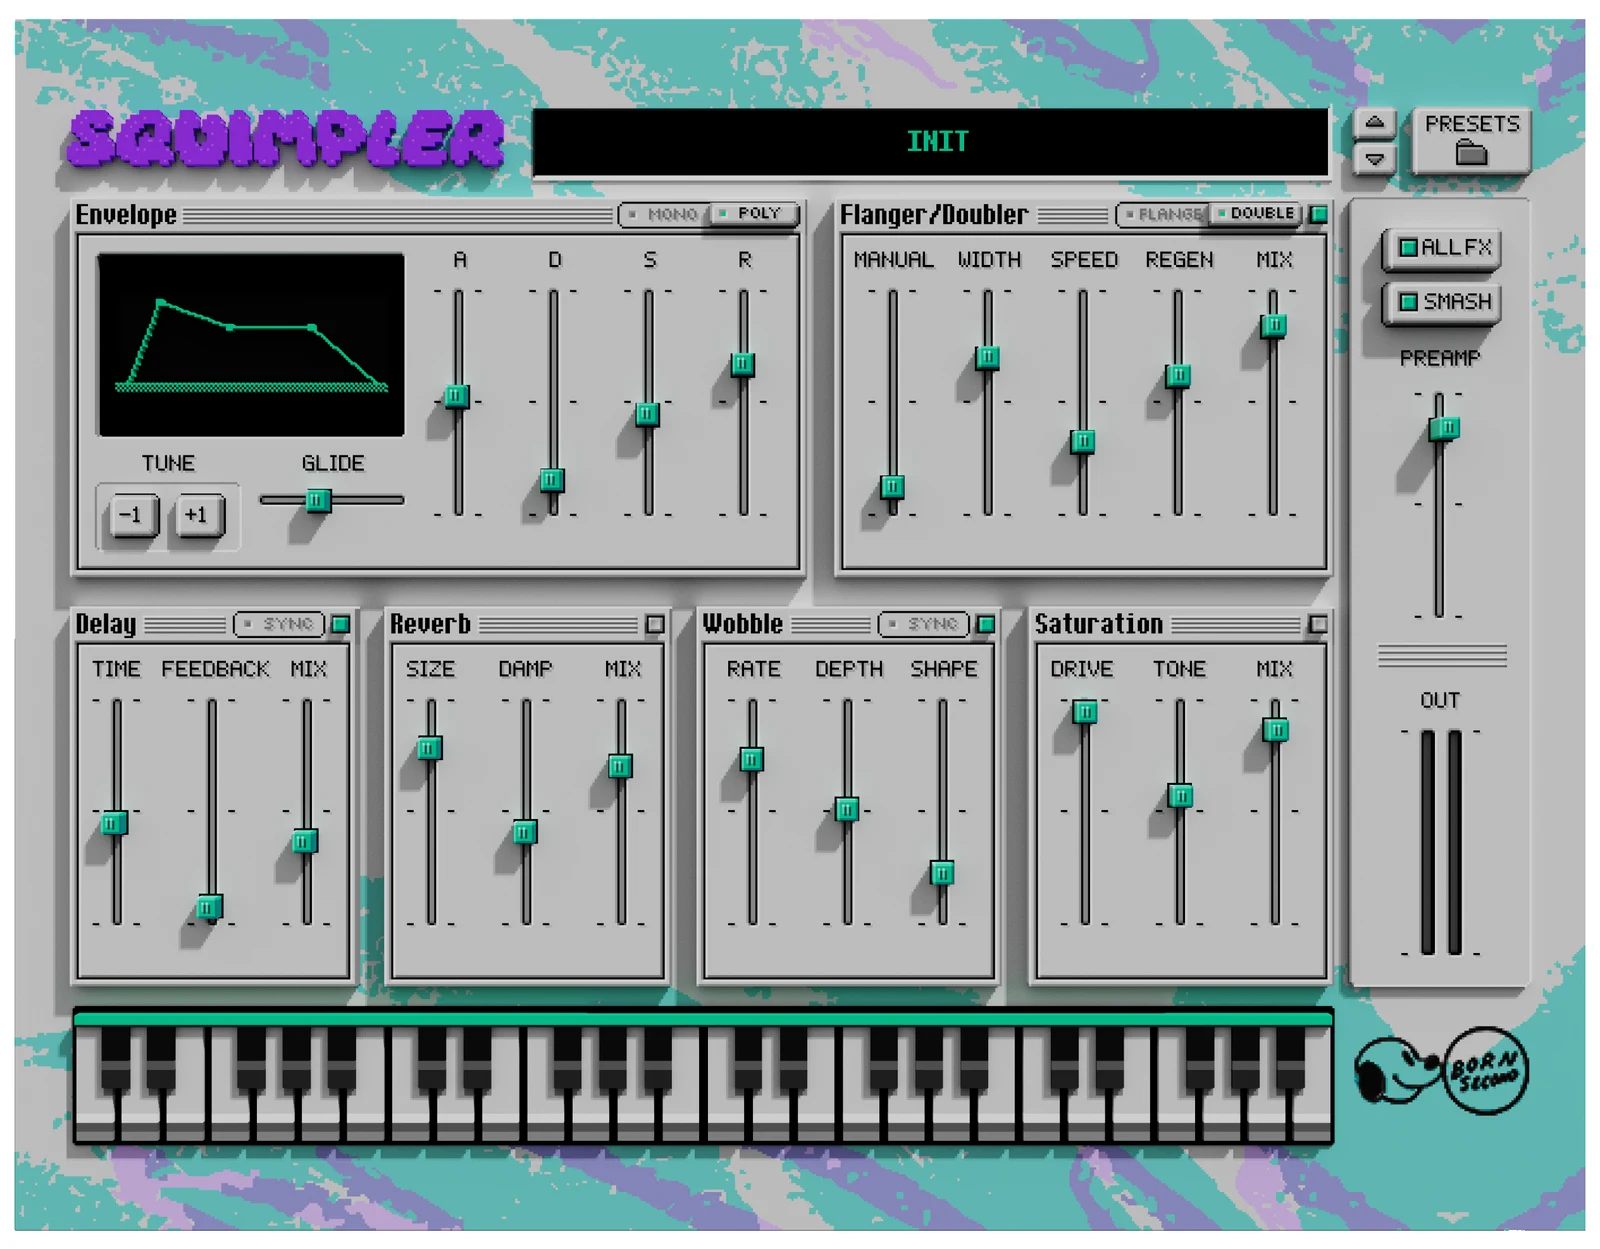Select FLANGE mode in Flanger/Doubler

tap(1163, 214)
